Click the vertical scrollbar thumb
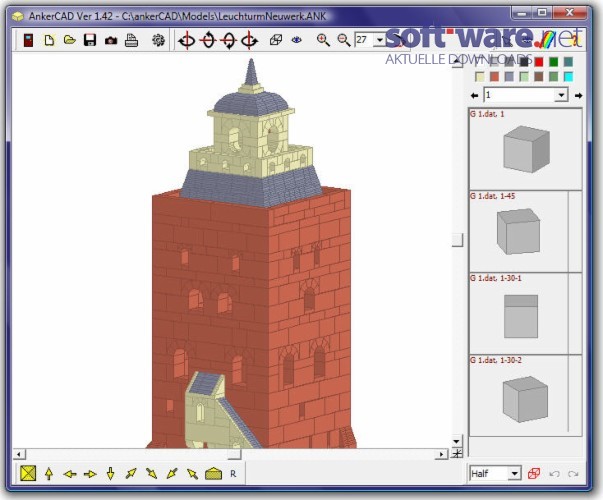Viewport: 603px width, 500px height. point(458,240)
